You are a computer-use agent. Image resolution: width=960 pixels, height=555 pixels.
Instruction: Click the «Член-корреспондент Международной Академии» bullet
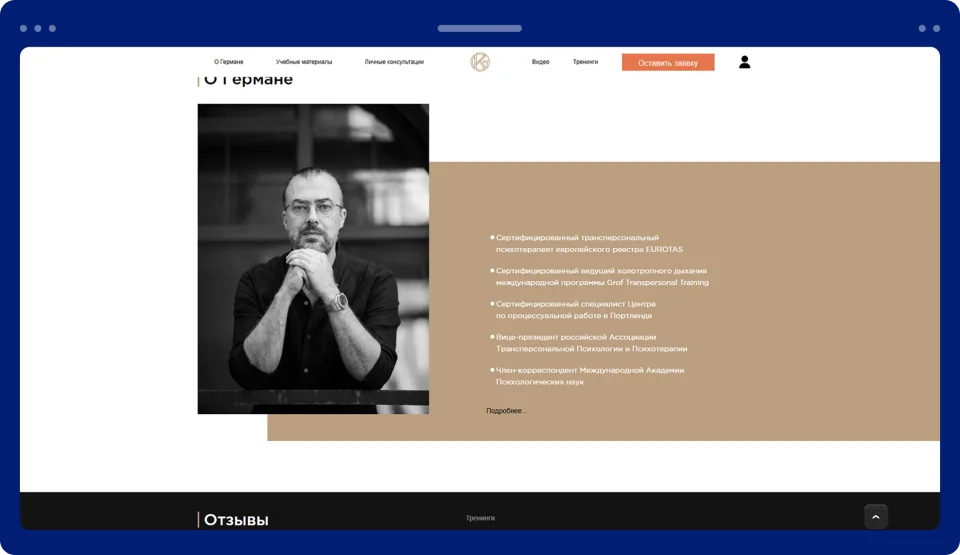590,376
